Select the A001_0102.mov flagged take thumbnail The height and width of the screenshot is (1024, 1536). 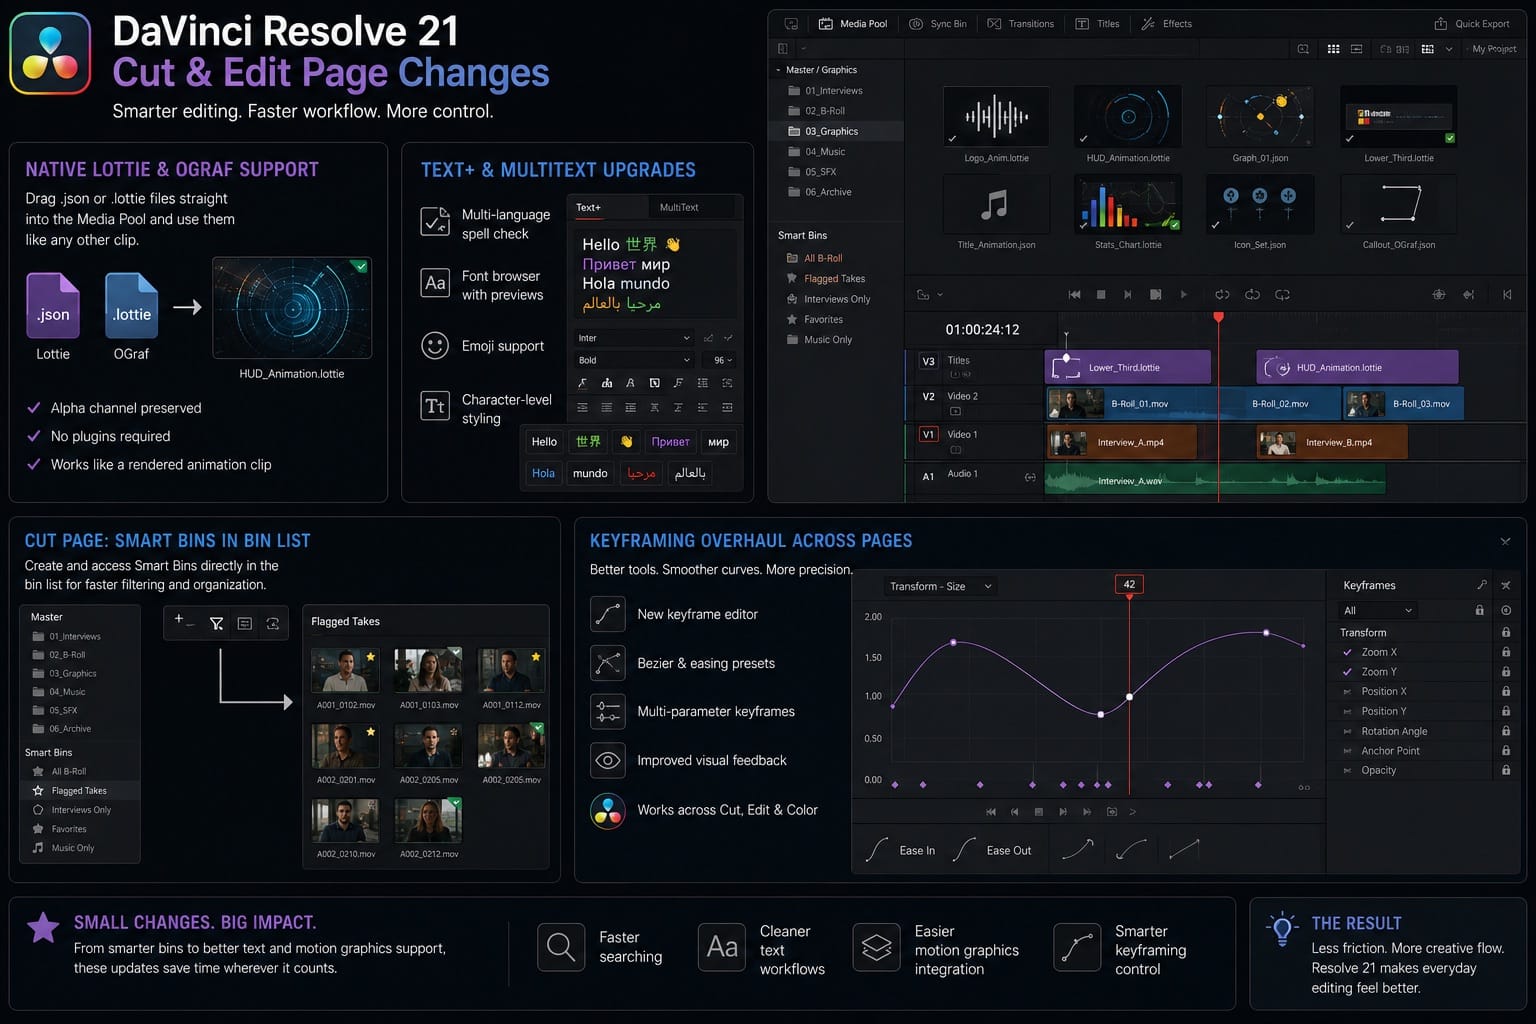[x=345, y=671]
